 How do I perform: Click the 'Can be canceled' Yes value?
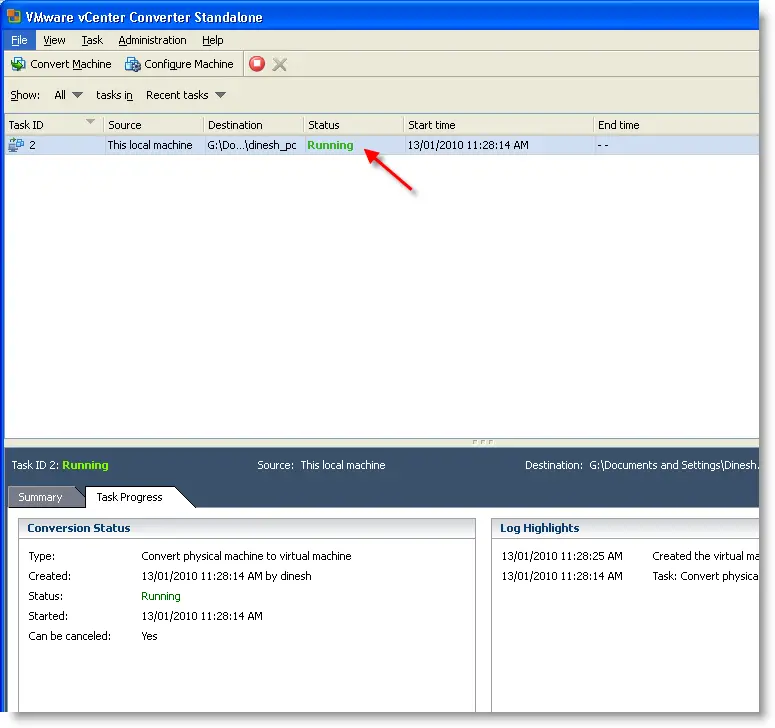pos(149,636)
